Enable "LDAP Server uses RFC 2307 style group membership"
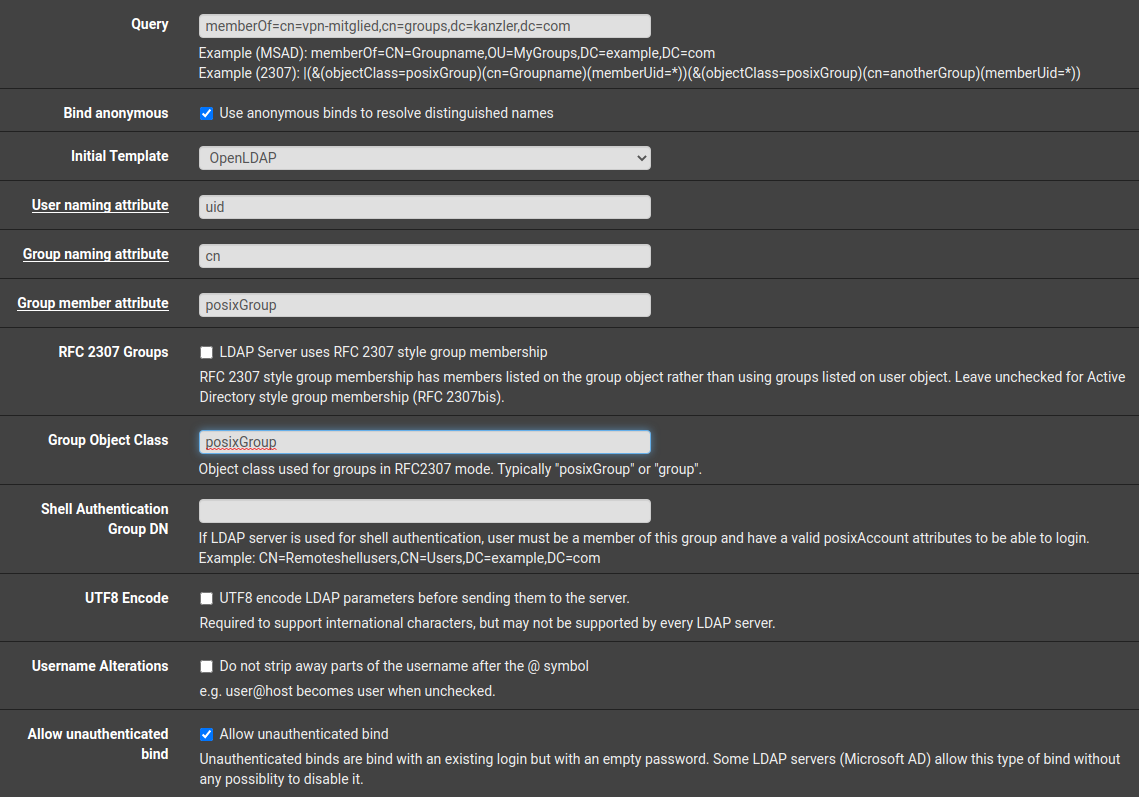Viewport: 1139px width, 797px height. pyautogui.click(x=206, y=352)
